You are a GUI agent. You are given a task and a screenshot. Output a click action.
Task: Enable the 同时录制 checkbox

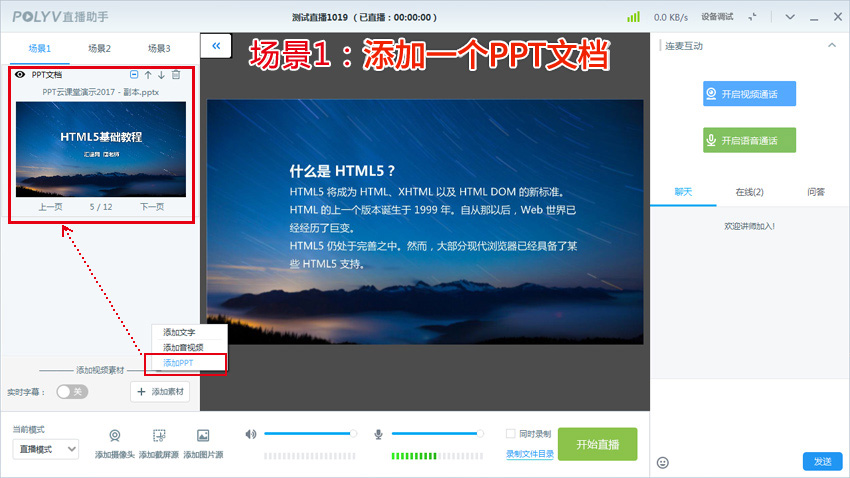511,434
